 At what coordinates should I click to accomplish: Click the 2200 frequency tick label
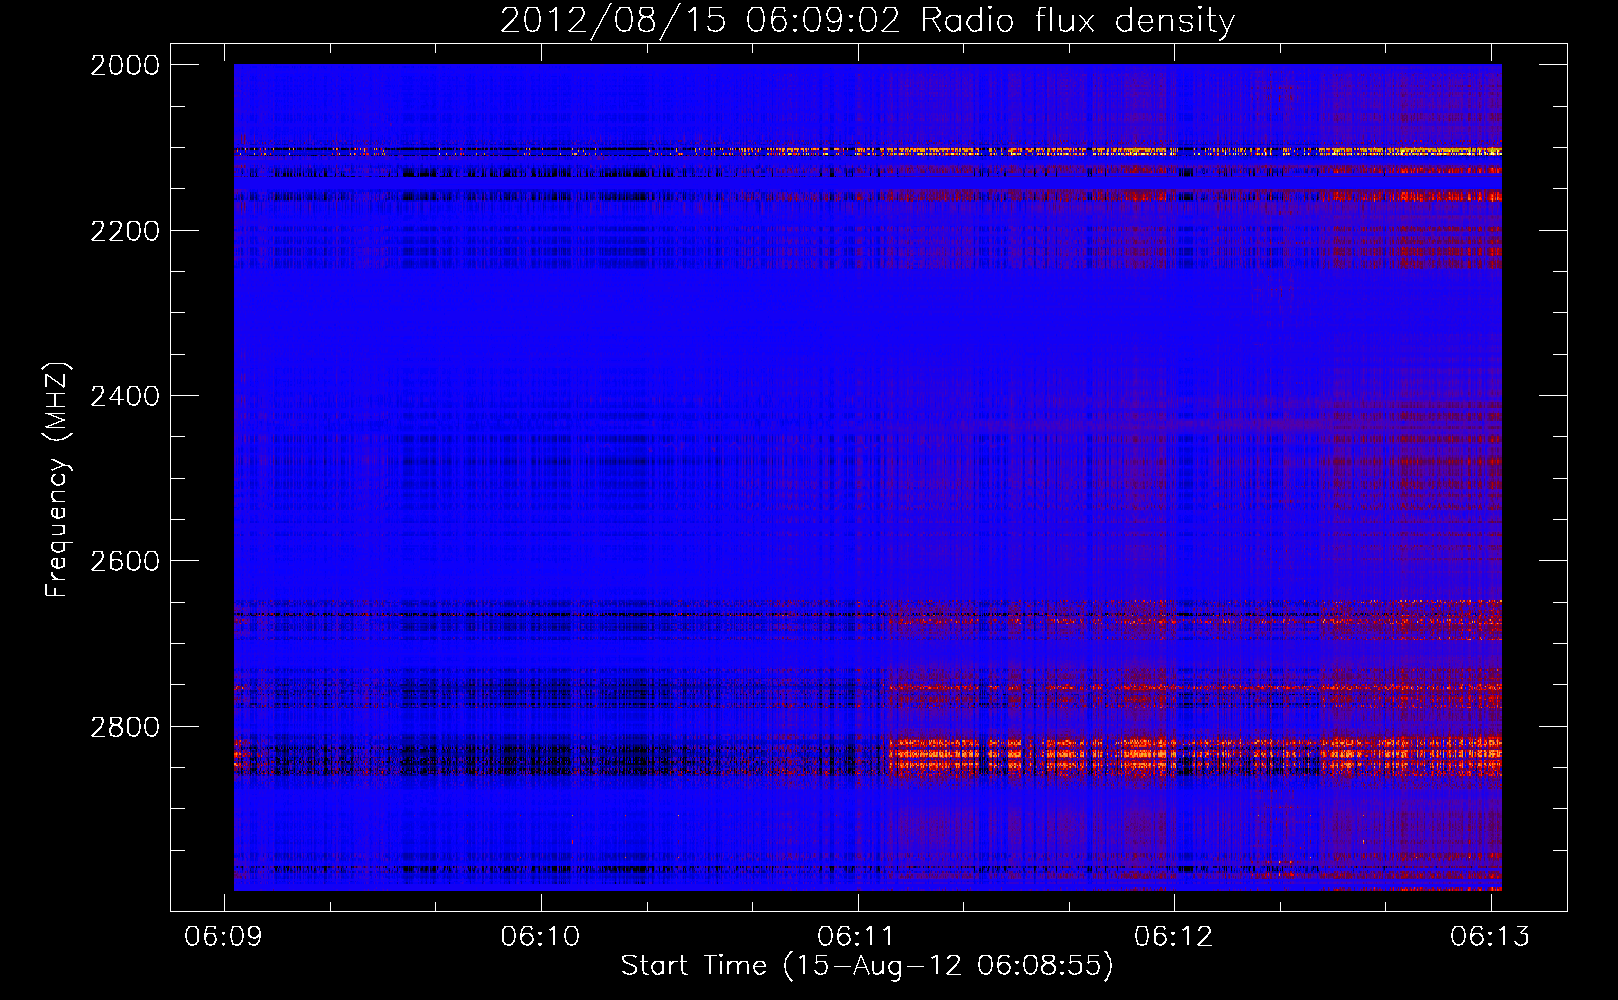pyautogui.click(x=125, y=231)
